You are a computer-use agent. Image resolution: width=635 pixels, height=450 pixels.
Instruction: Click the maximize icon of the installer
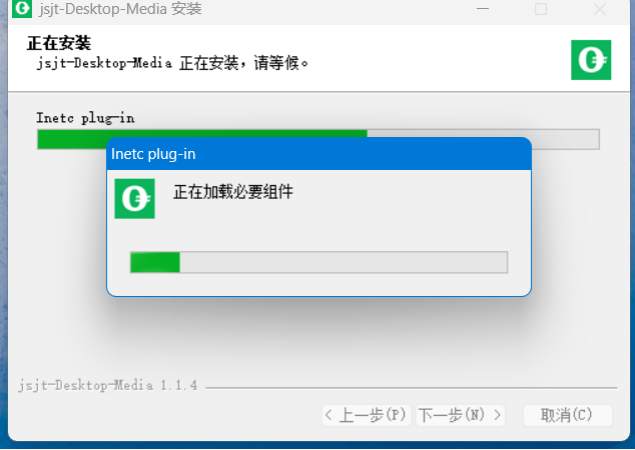(541, 9)
